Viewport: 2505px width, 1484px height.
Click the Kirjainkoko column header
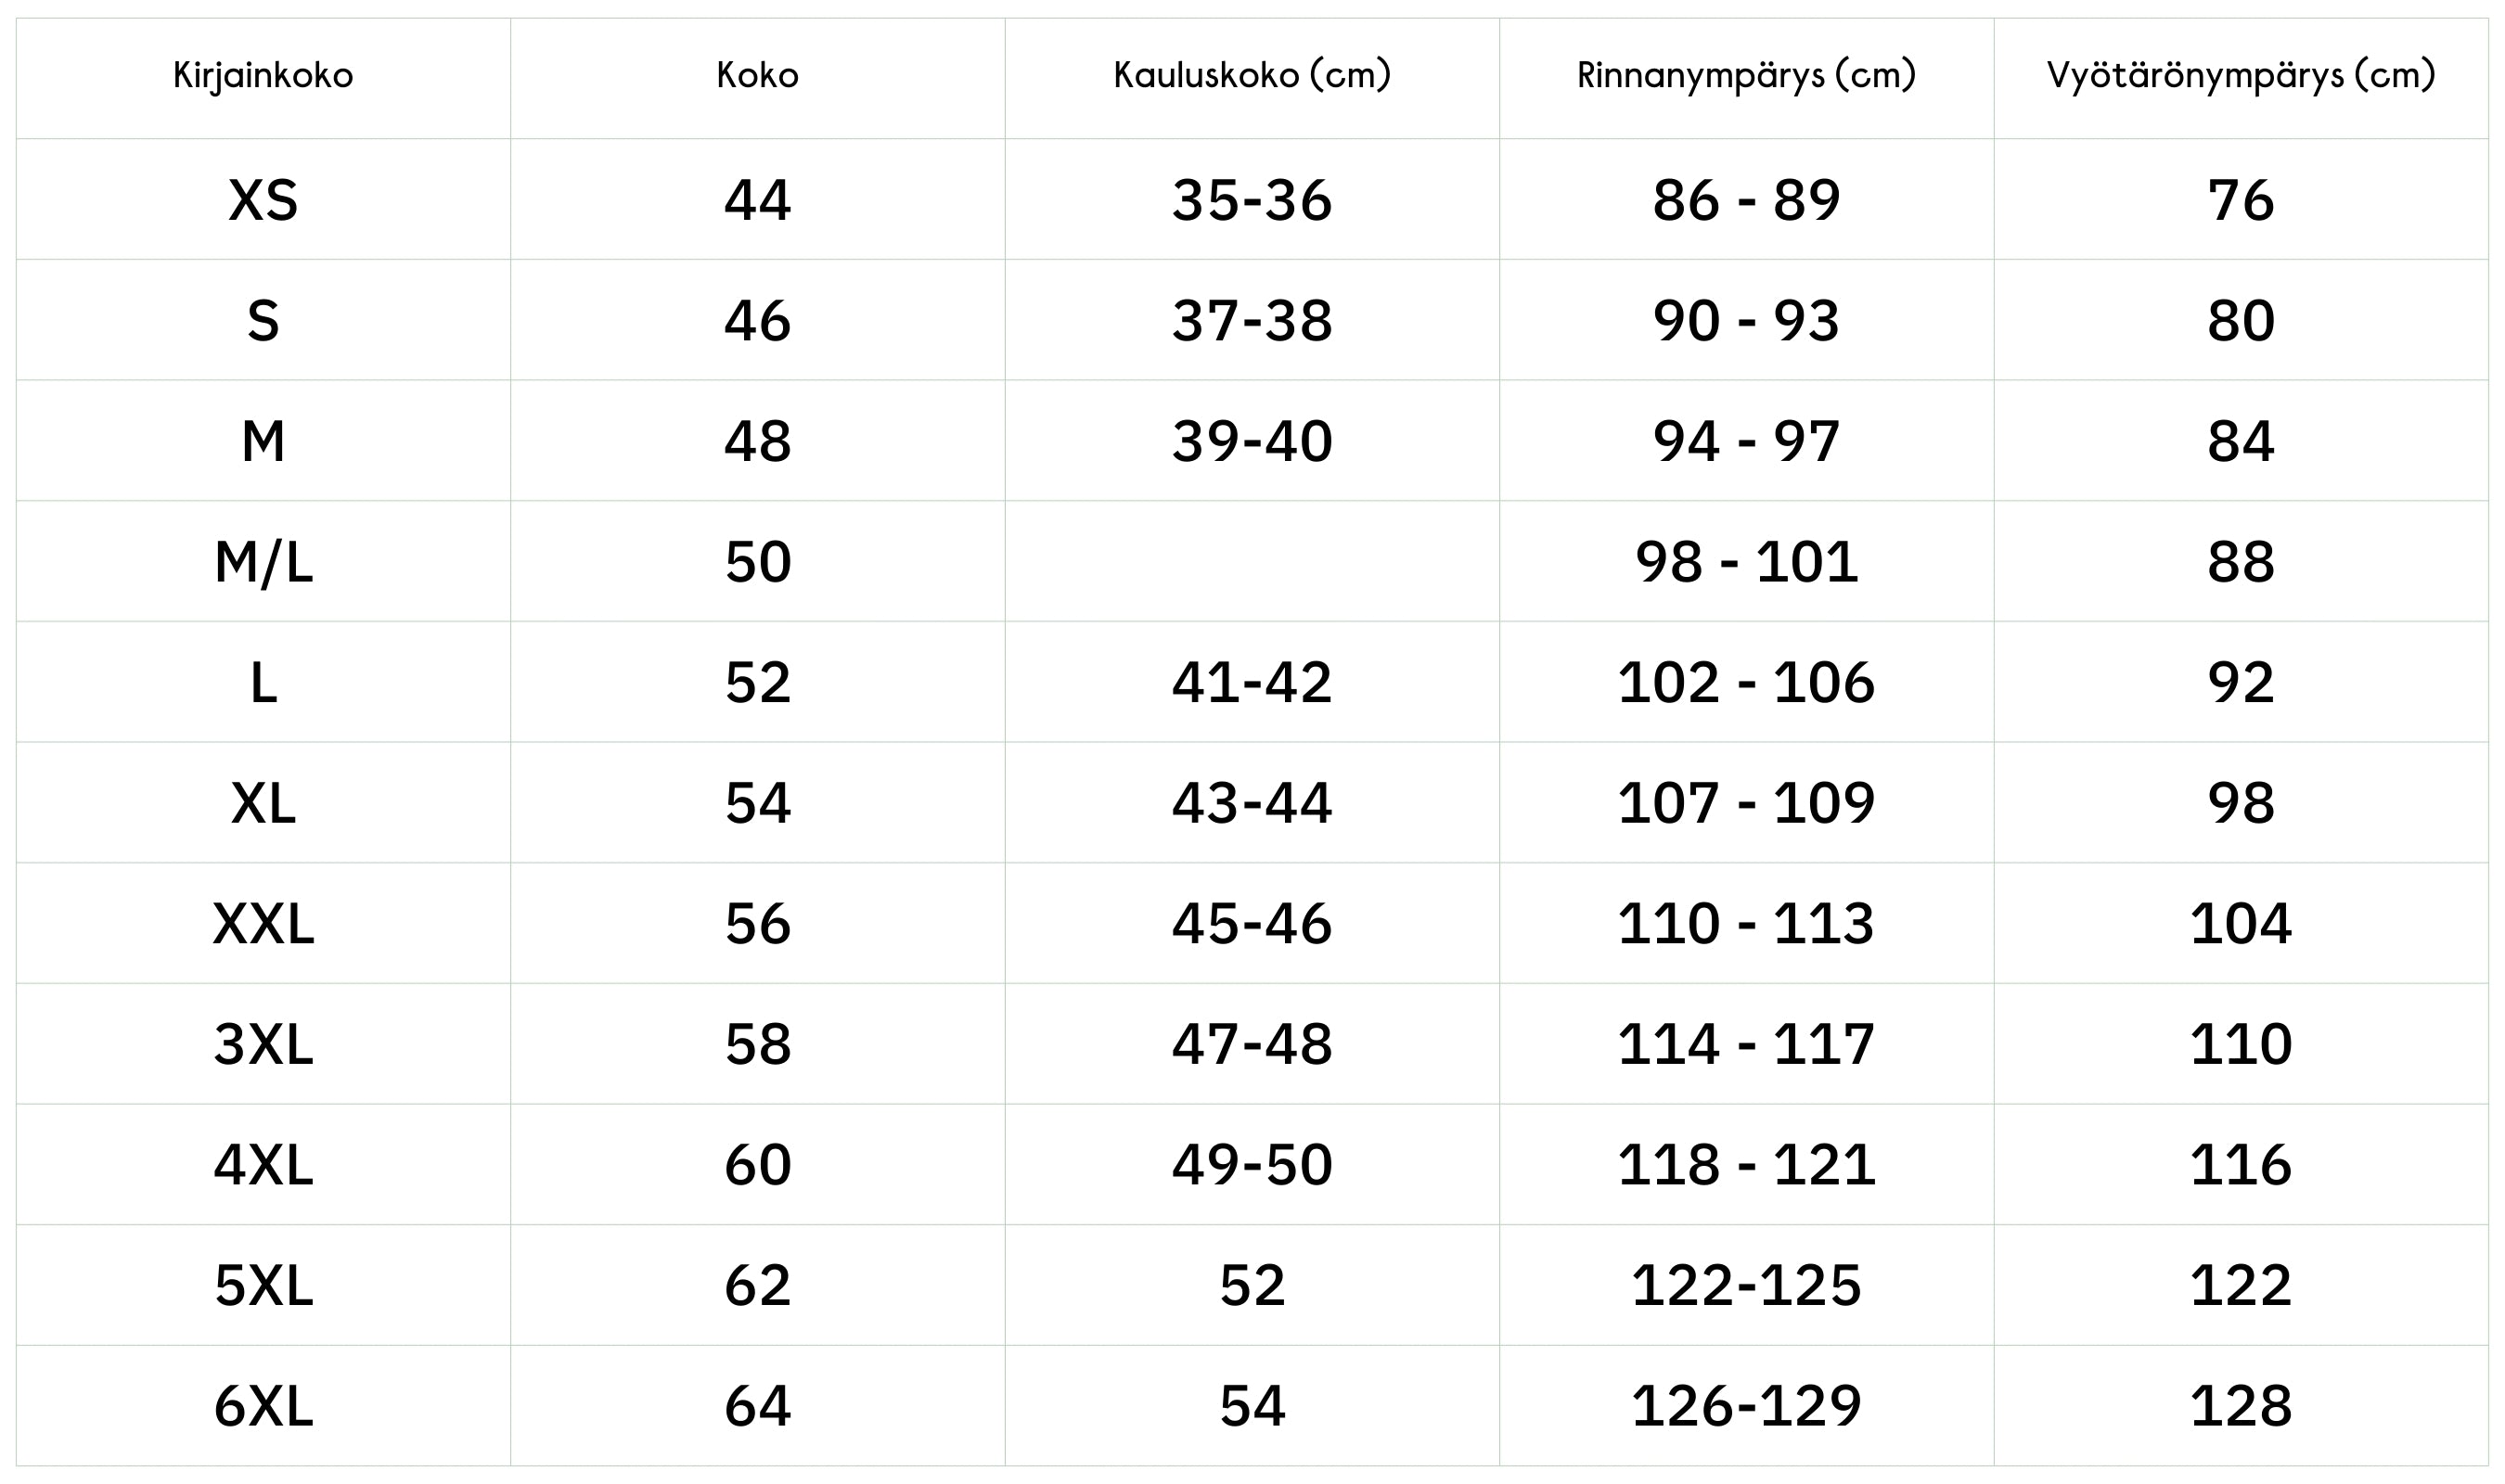tap(263, 76)
